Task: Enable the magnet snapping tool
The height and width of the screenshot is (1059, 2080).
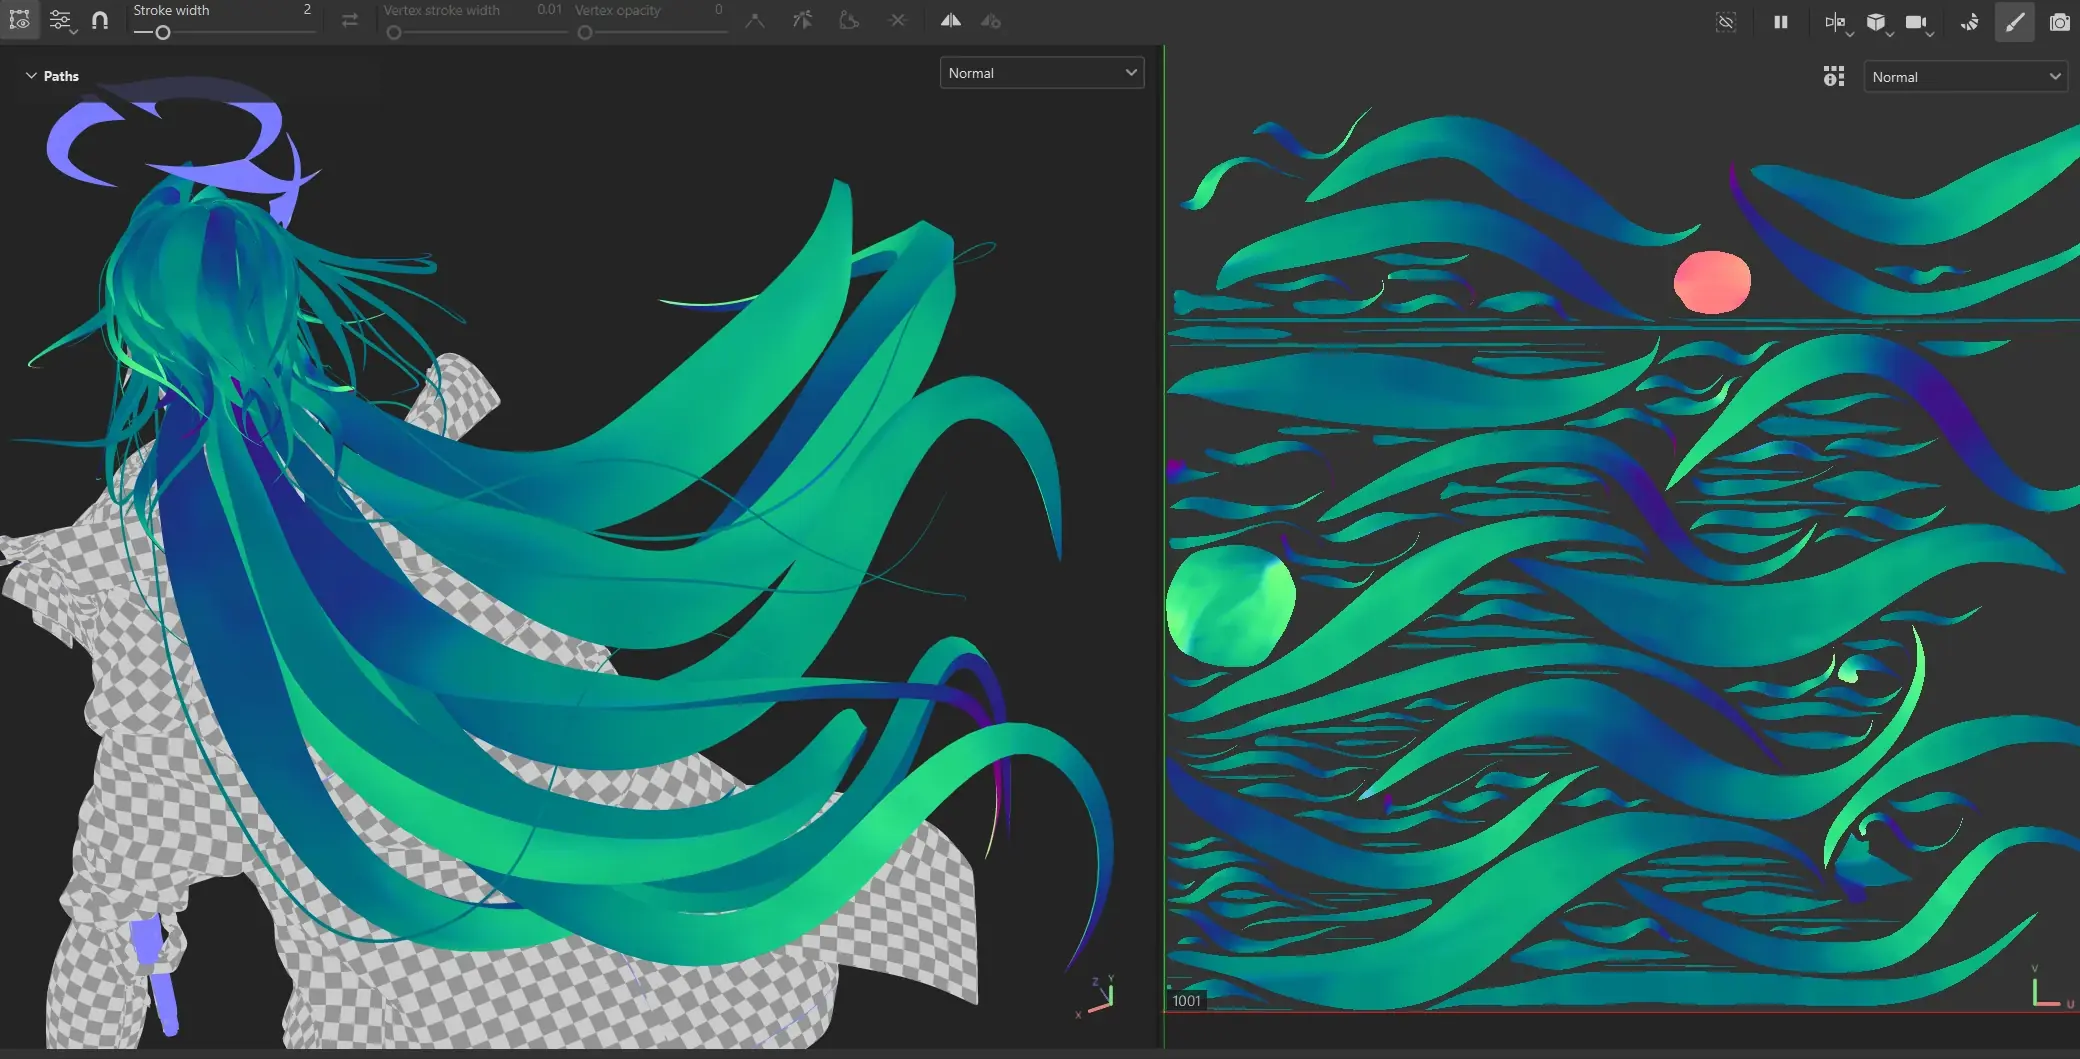Action: [100, 20]
